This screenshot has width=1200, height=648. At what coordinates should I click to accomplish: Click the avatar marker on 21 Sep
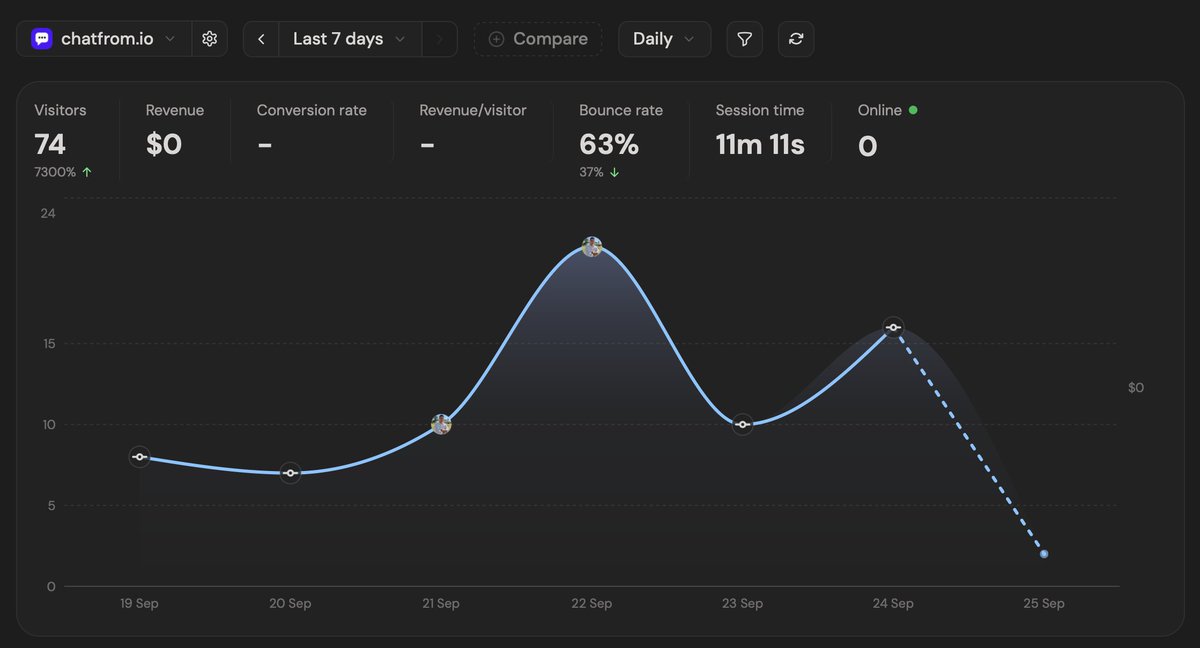(x=441, y=424)
